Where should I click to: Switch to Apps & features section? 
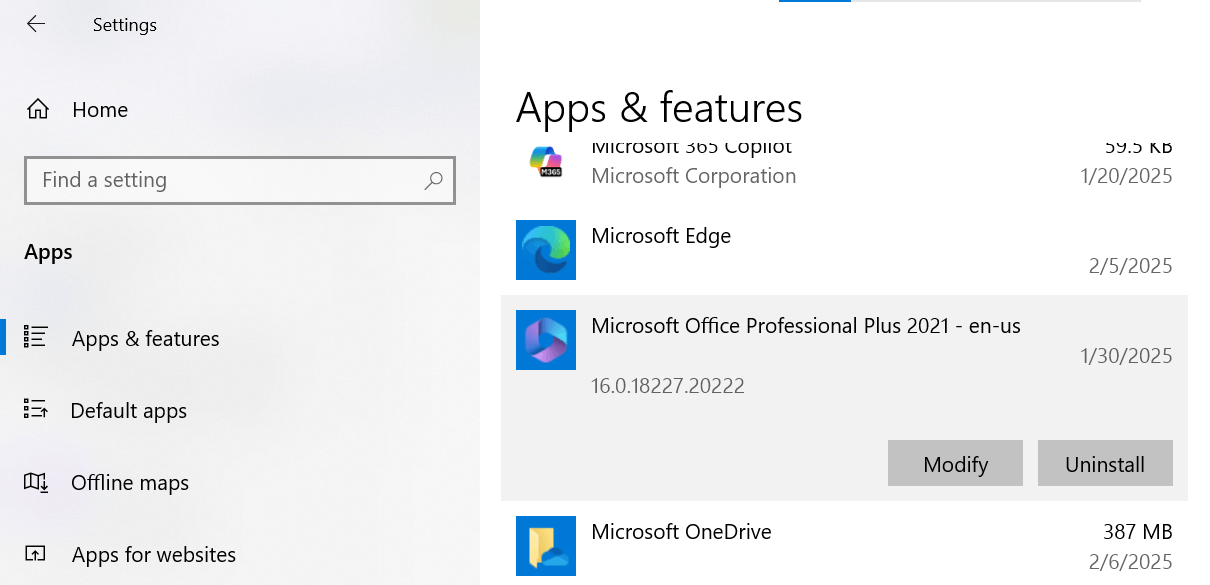pyautogui.click(x=146, y=339)
